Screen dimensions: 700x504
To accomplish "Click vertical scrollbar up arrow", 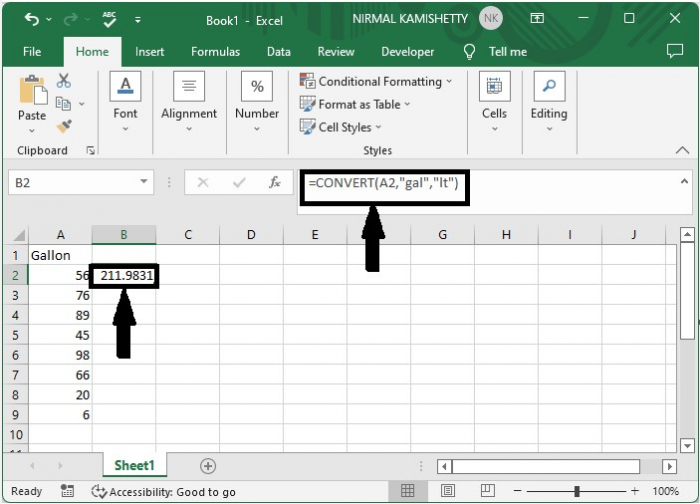I will tap(687, 234).
